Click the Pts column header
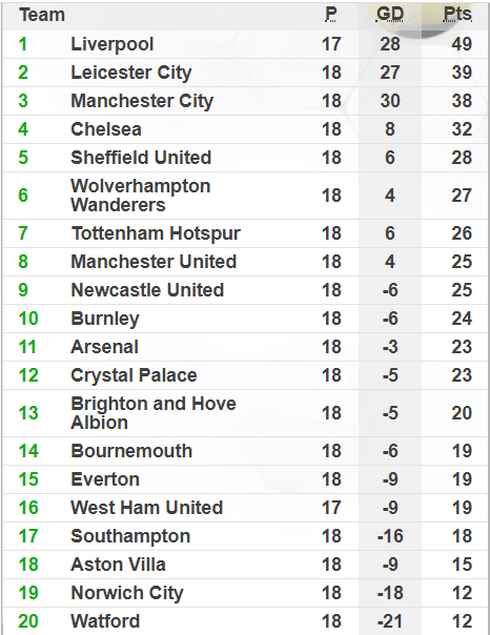This screenshot has height=635, width=490. tap(457, 15)
